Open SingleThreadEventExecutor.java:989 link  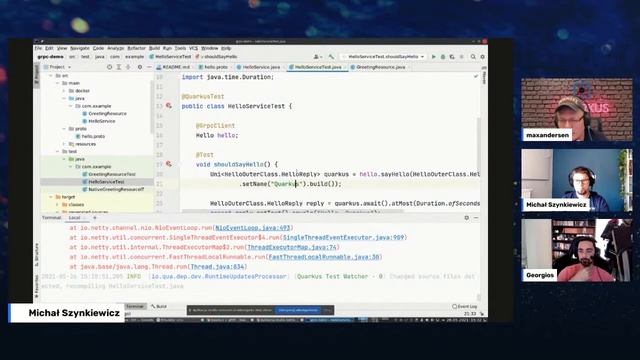343,238
